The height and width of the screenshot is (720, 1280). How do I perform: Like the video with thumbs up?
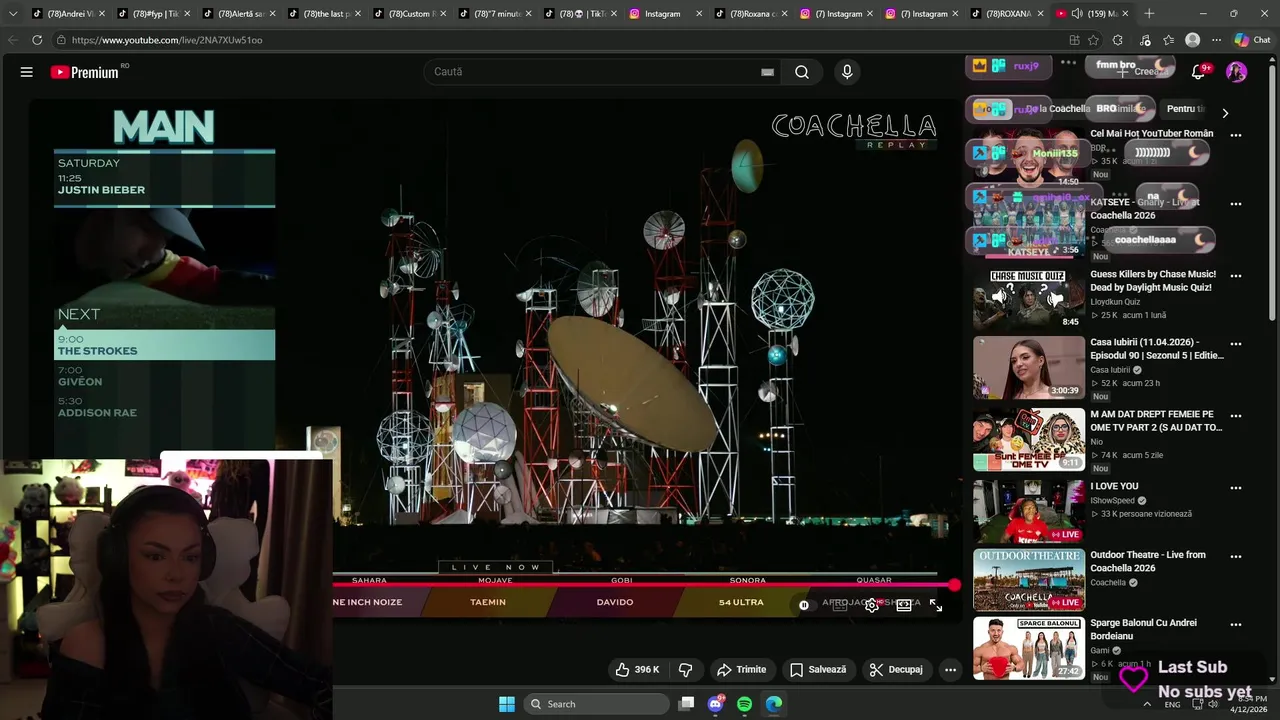(x=637, y=670)
